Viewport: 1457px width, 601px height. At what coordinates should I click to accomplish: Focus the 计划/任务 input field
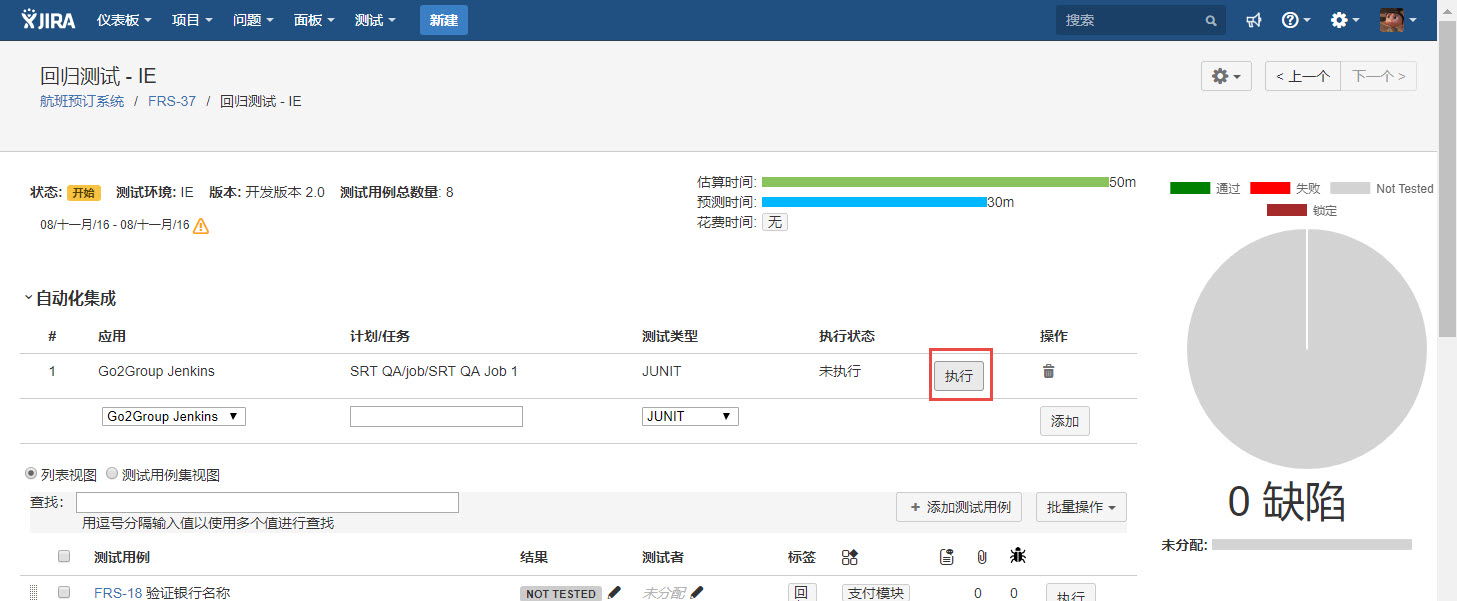click(436, 416)
